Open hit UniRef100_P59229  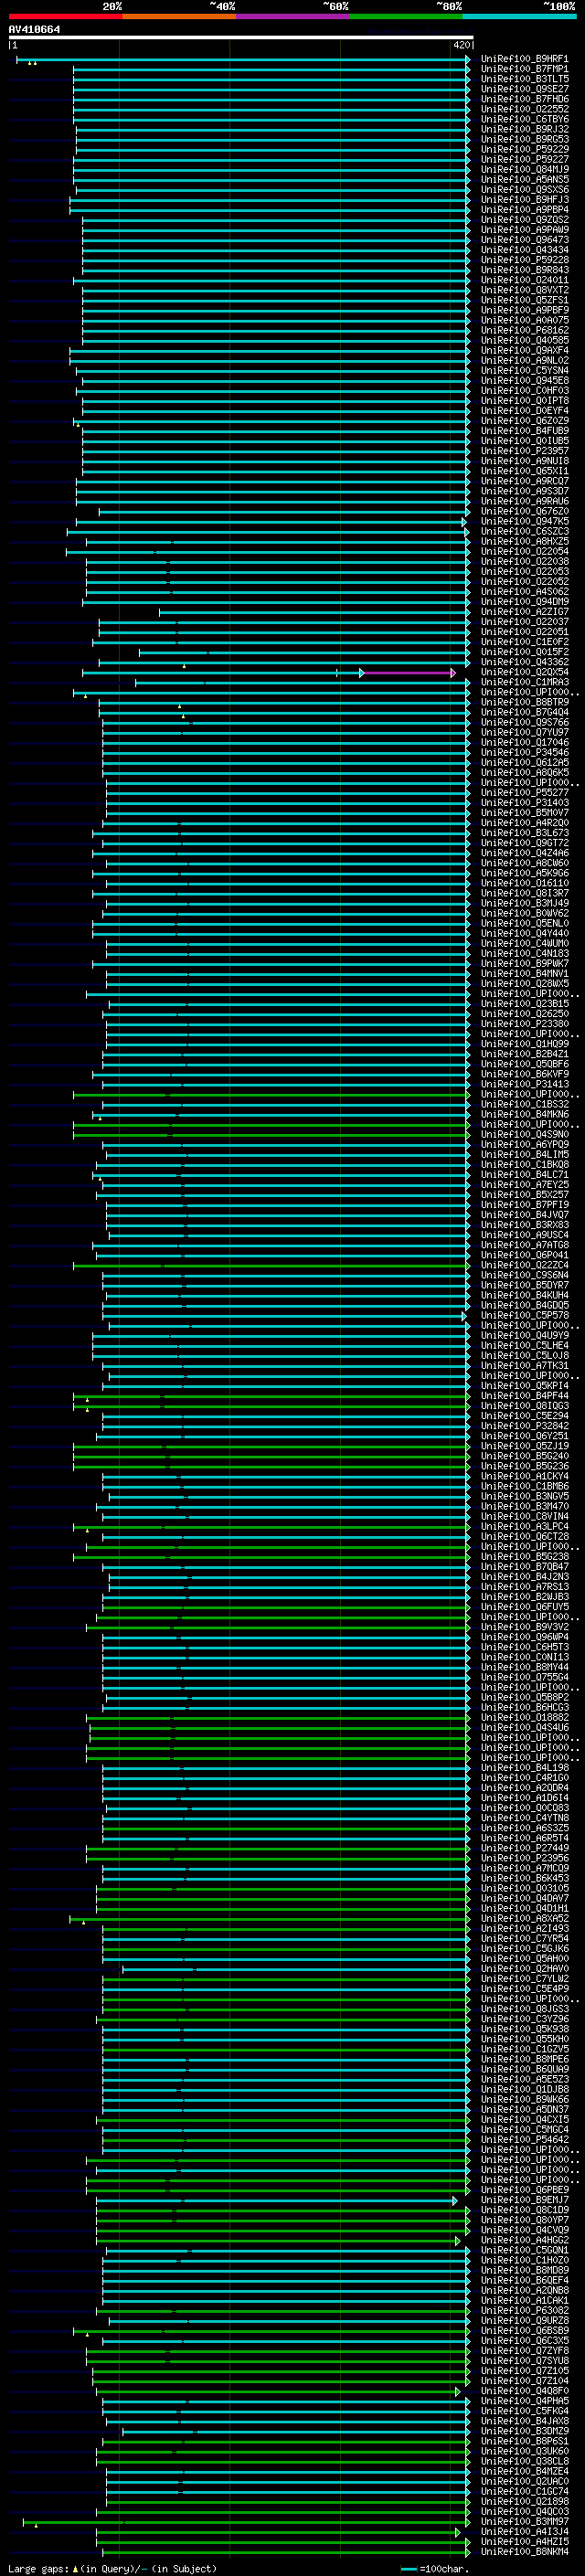[x=524, y=149]
